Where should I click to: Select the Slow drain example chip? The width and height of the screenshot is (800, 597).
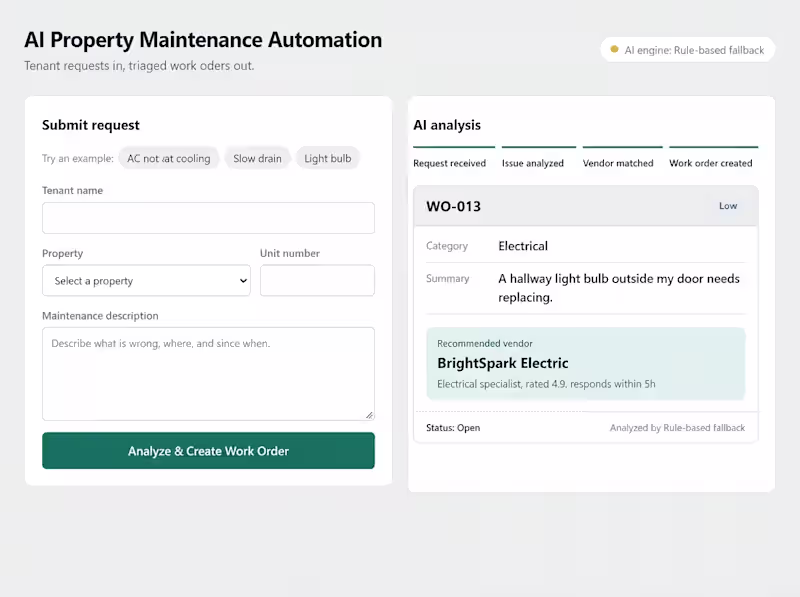click(x=257, y=158)
